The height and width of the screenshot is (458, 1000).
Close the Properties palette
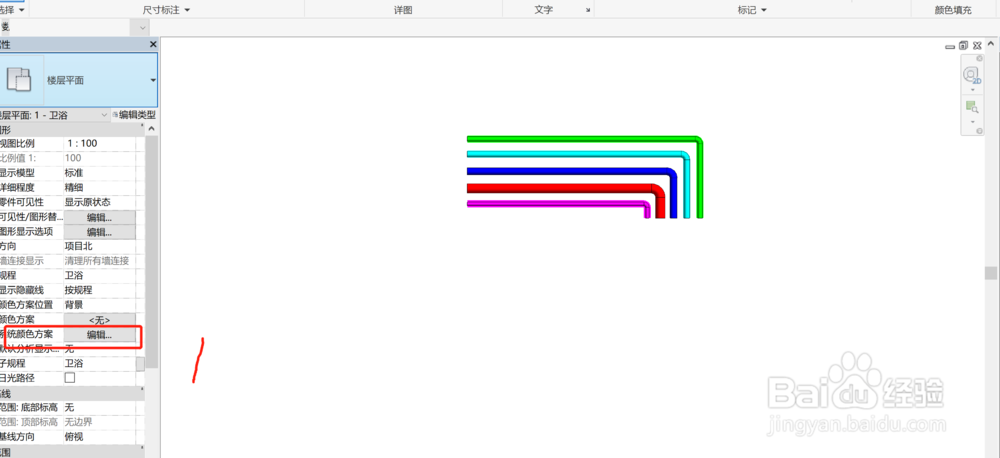click(x=152, y=44)
